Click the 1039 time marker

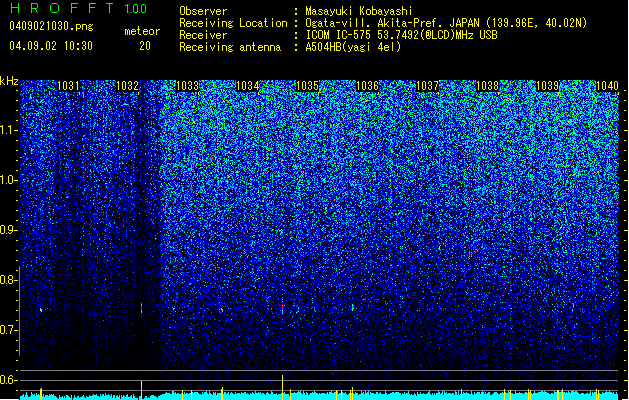pyautogui.click(x=548, y=86)
